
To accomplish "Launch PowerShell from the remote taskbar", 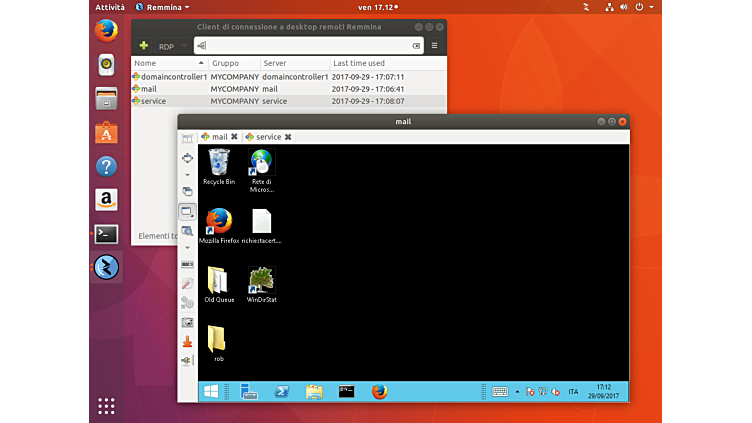I will click(x=282, y=392).
